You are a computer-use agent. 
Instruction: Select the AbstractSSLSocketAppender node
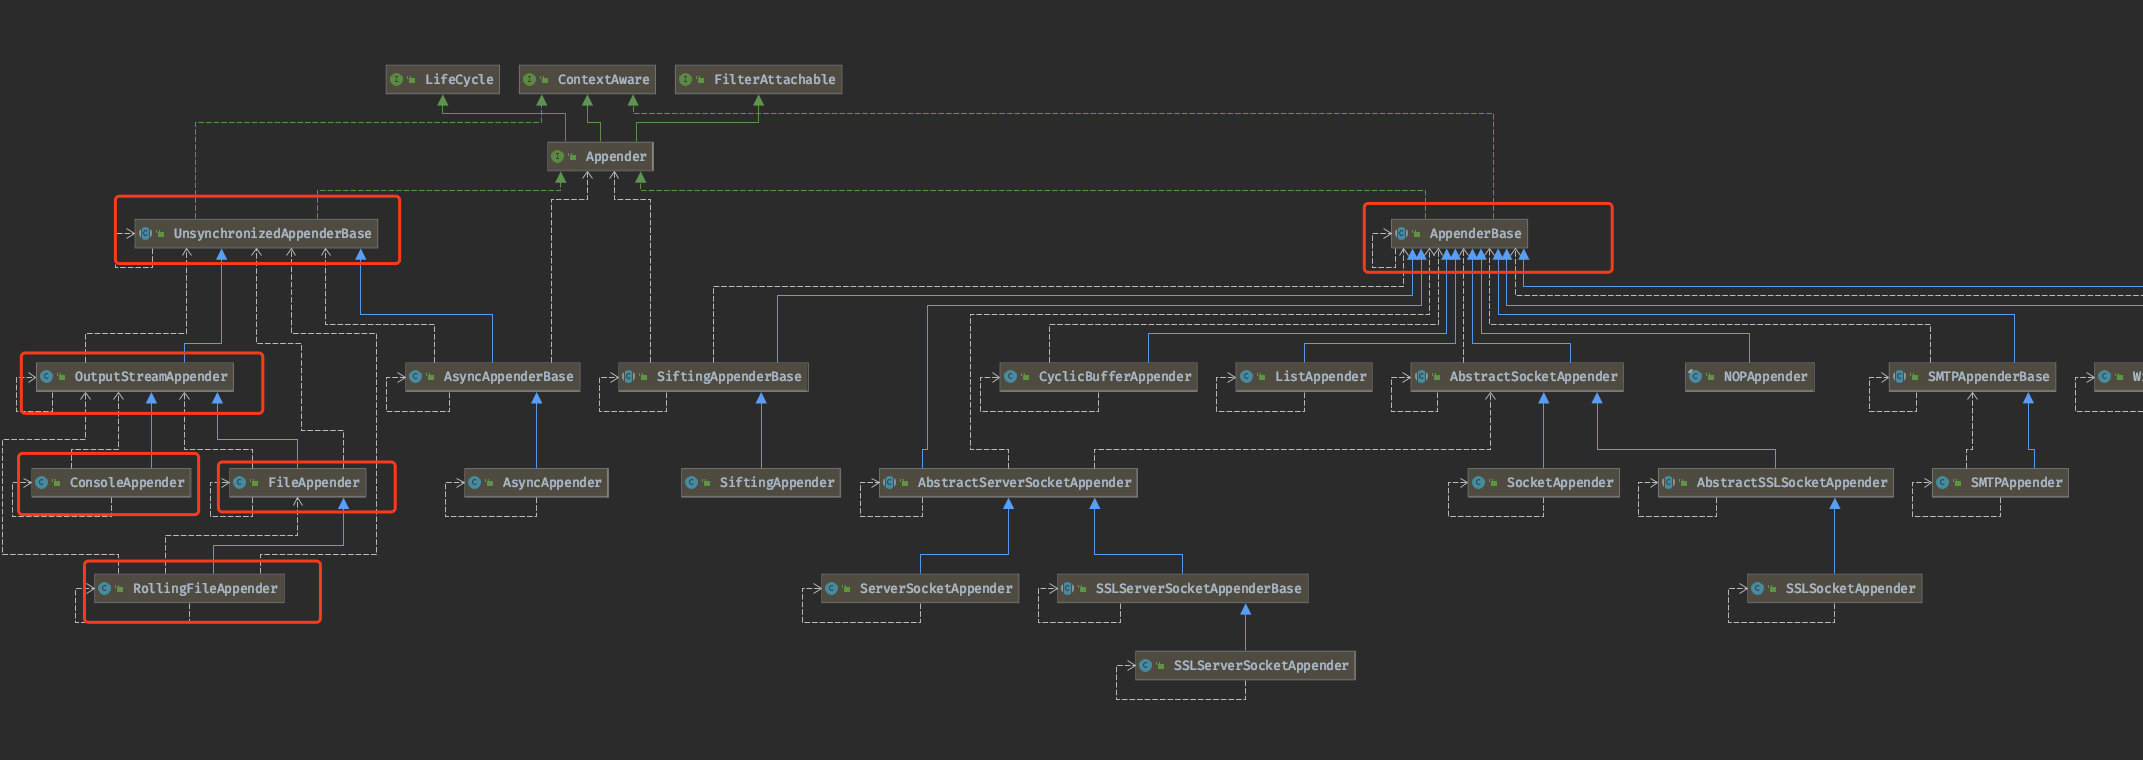pos(1775,483)
